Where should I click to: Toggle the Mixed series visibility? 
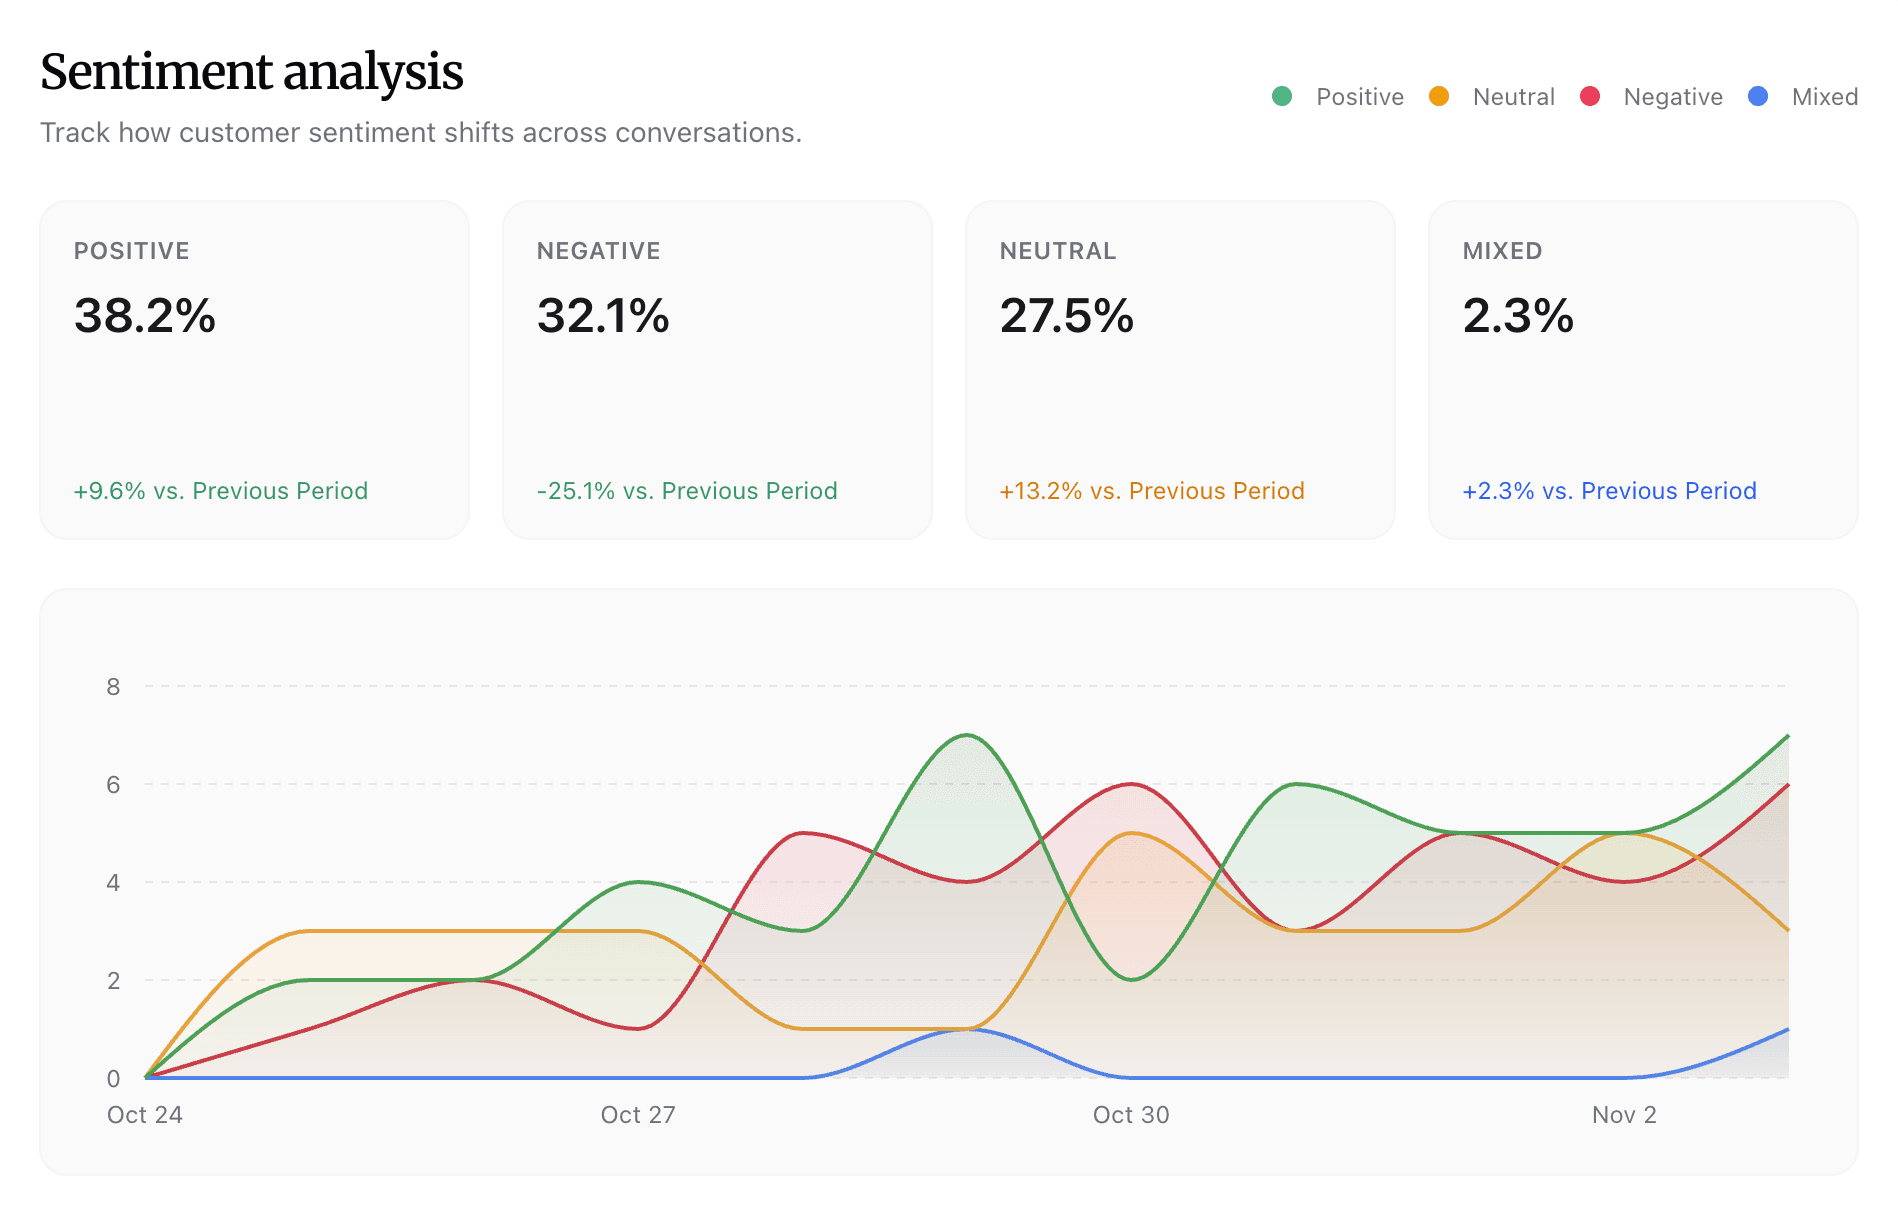pos(1827,96)
